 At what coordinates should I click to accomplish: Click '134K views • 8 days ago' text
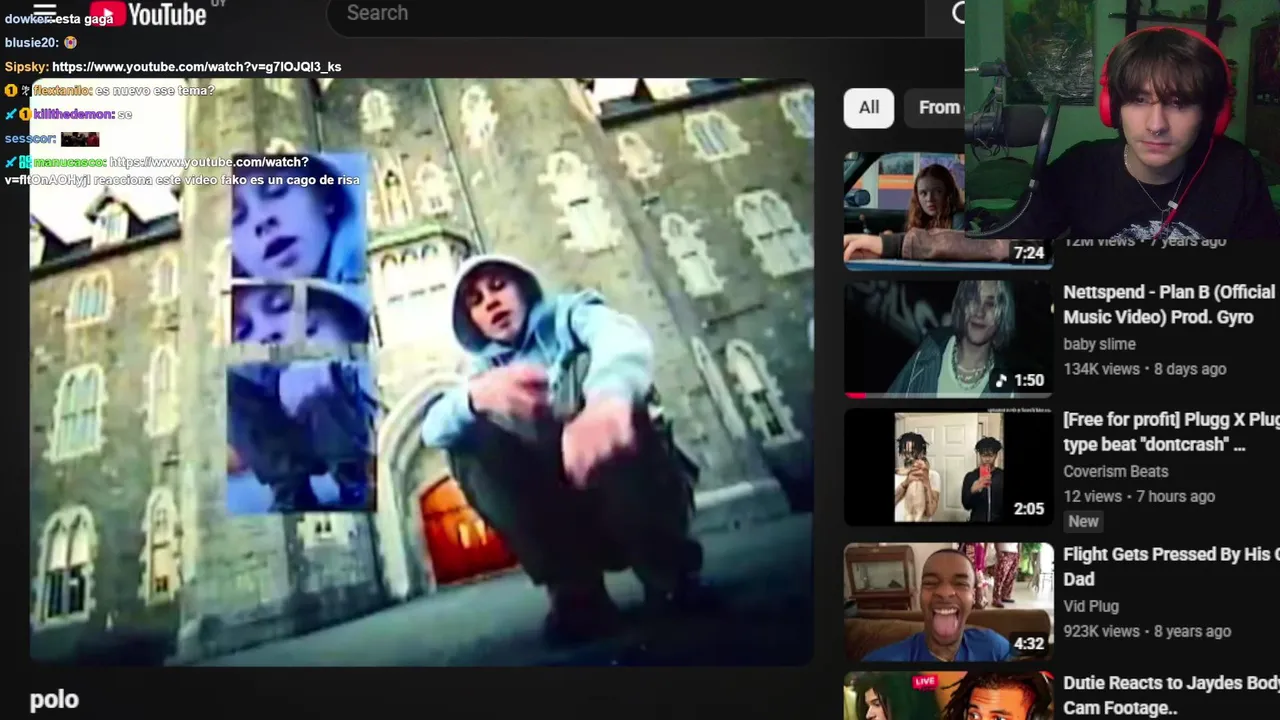click(1144, 369)
